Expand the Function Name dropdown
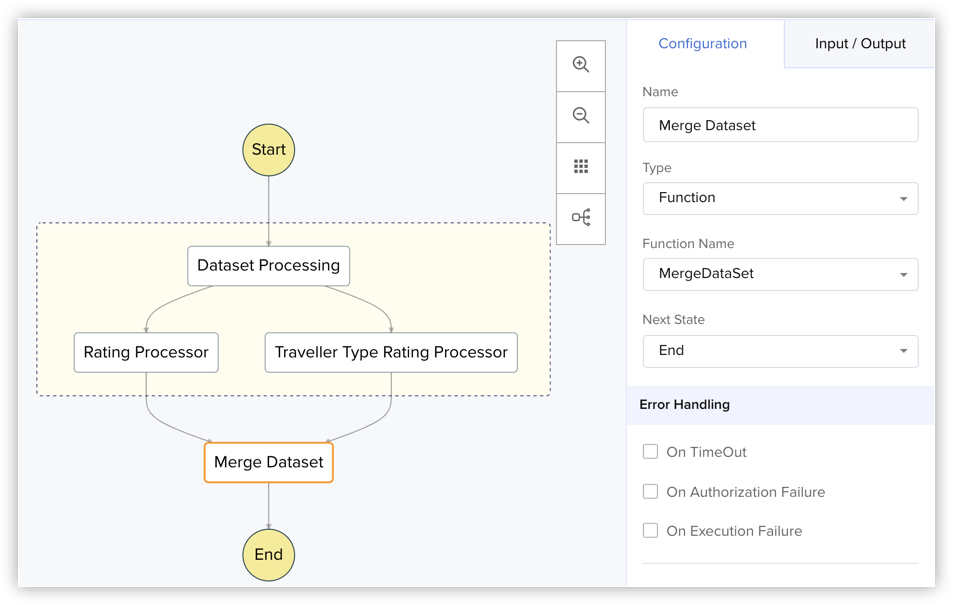Image resolution: width=953 pixels, height=605 pixels. pos(780,274)
